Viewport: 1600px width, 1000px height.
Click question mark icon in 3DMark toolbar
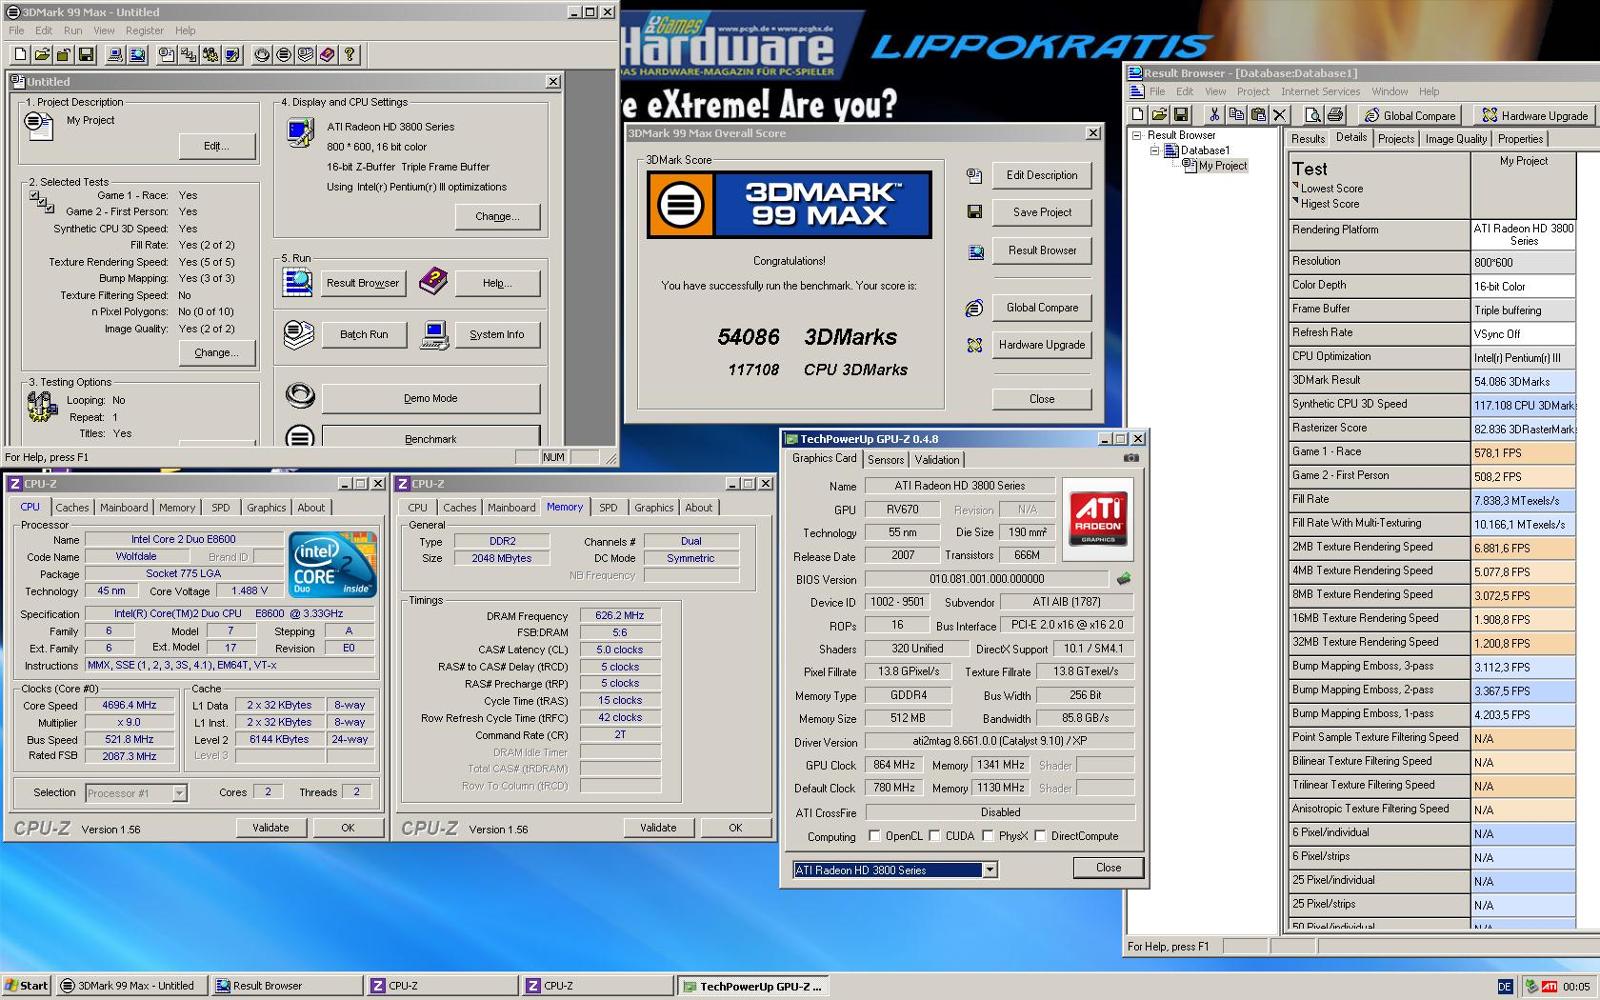(x=349, y=55)
